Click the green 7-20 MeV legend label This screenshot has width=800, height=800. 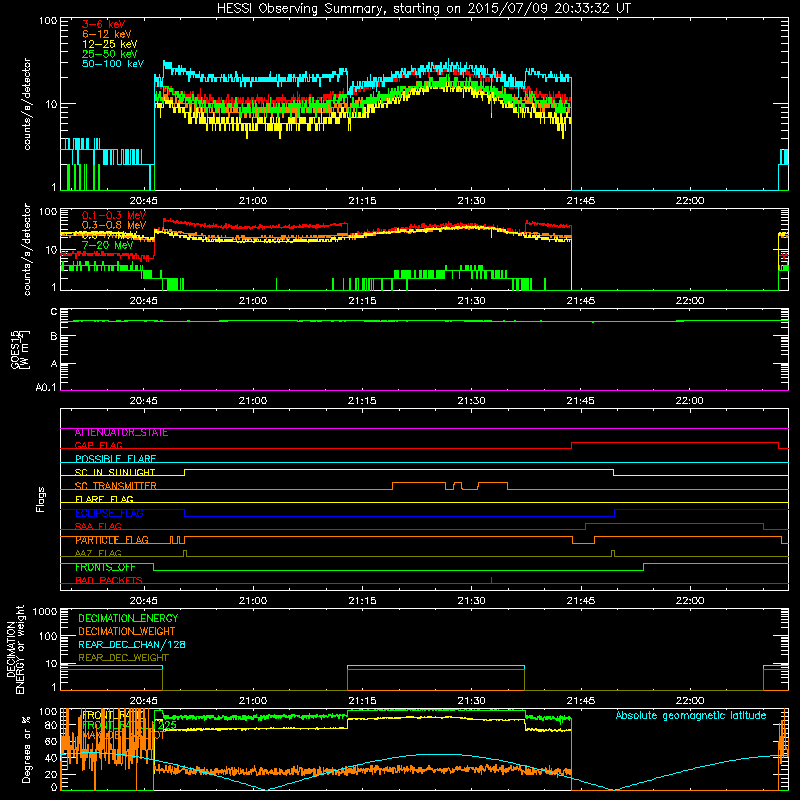tap(108, 245)
